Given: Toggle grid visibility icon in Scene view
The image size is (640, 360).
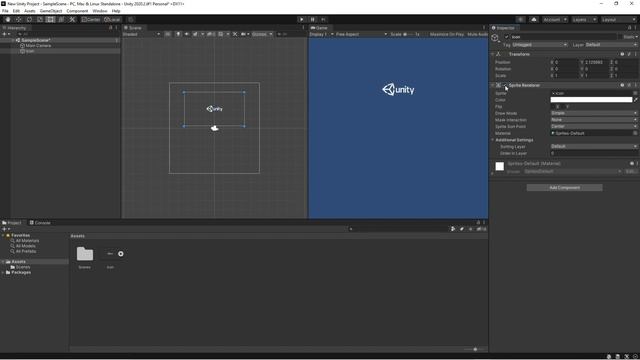Looking at the screenshot, I should (x=221, y=34).
